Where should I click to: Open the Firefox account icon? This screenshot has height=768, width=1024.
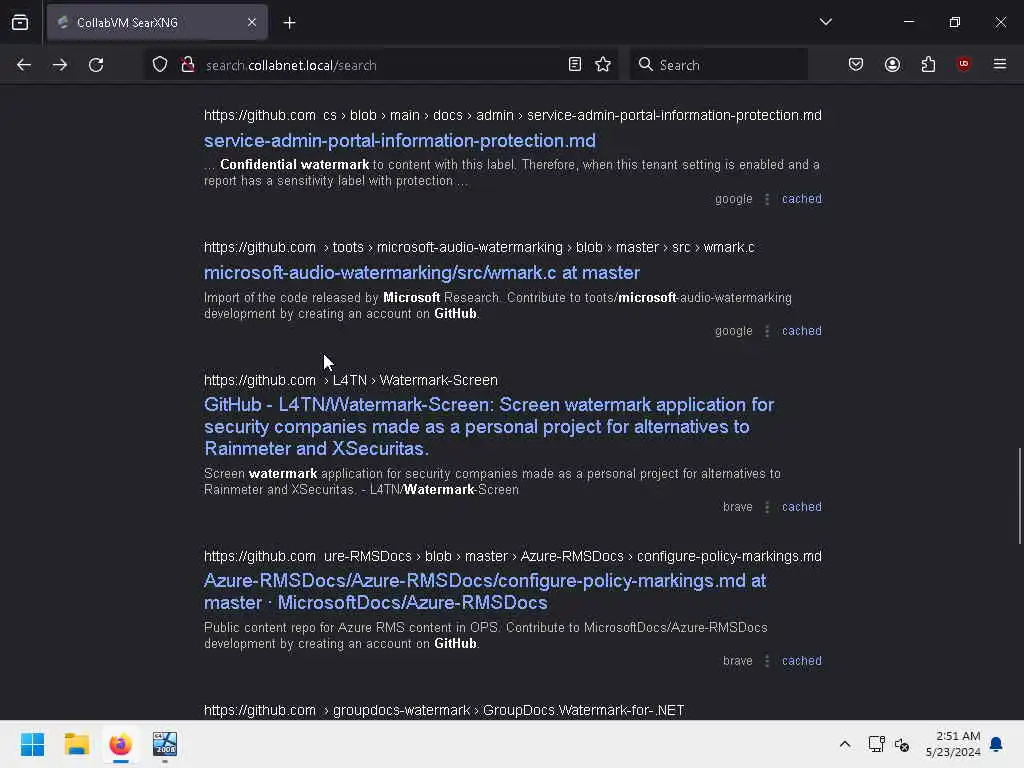pos(892,64)
